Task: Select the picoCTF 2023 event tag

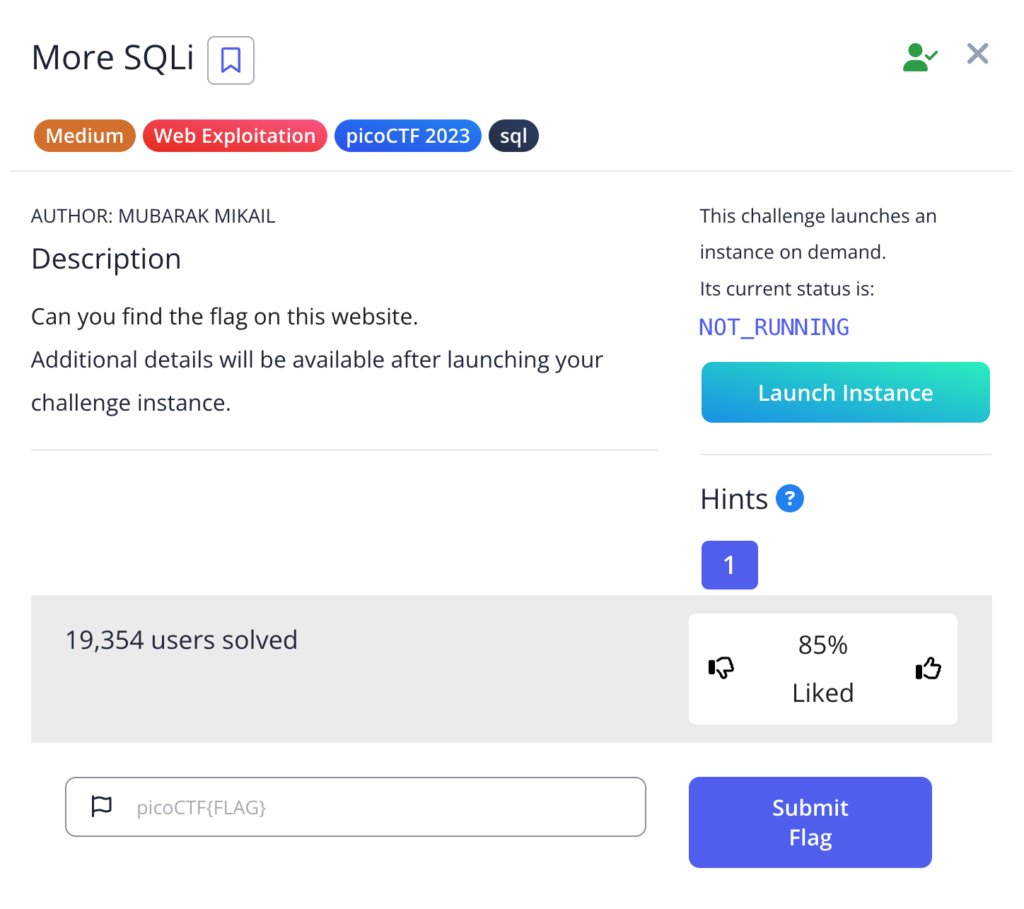Action: click(x=407, y=135)
